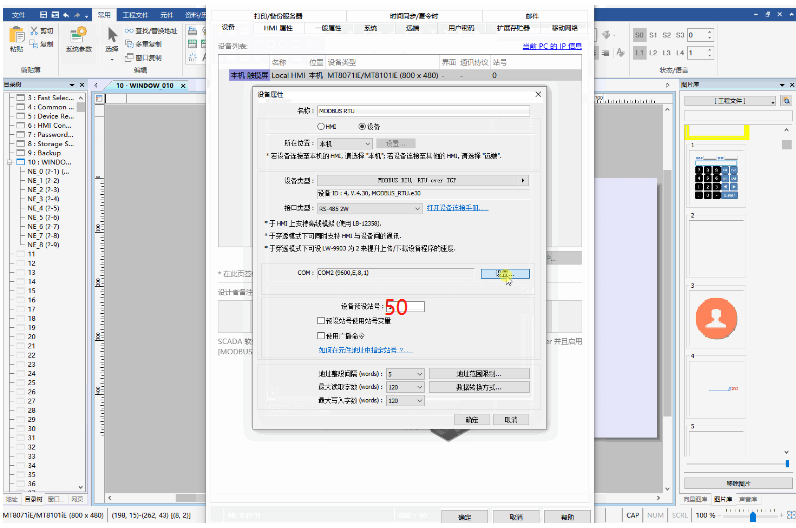This screenshot has width=796, height=528.
Task: Open the 工程文件 (Project File) ribbon tab
Action: [137, 16]
